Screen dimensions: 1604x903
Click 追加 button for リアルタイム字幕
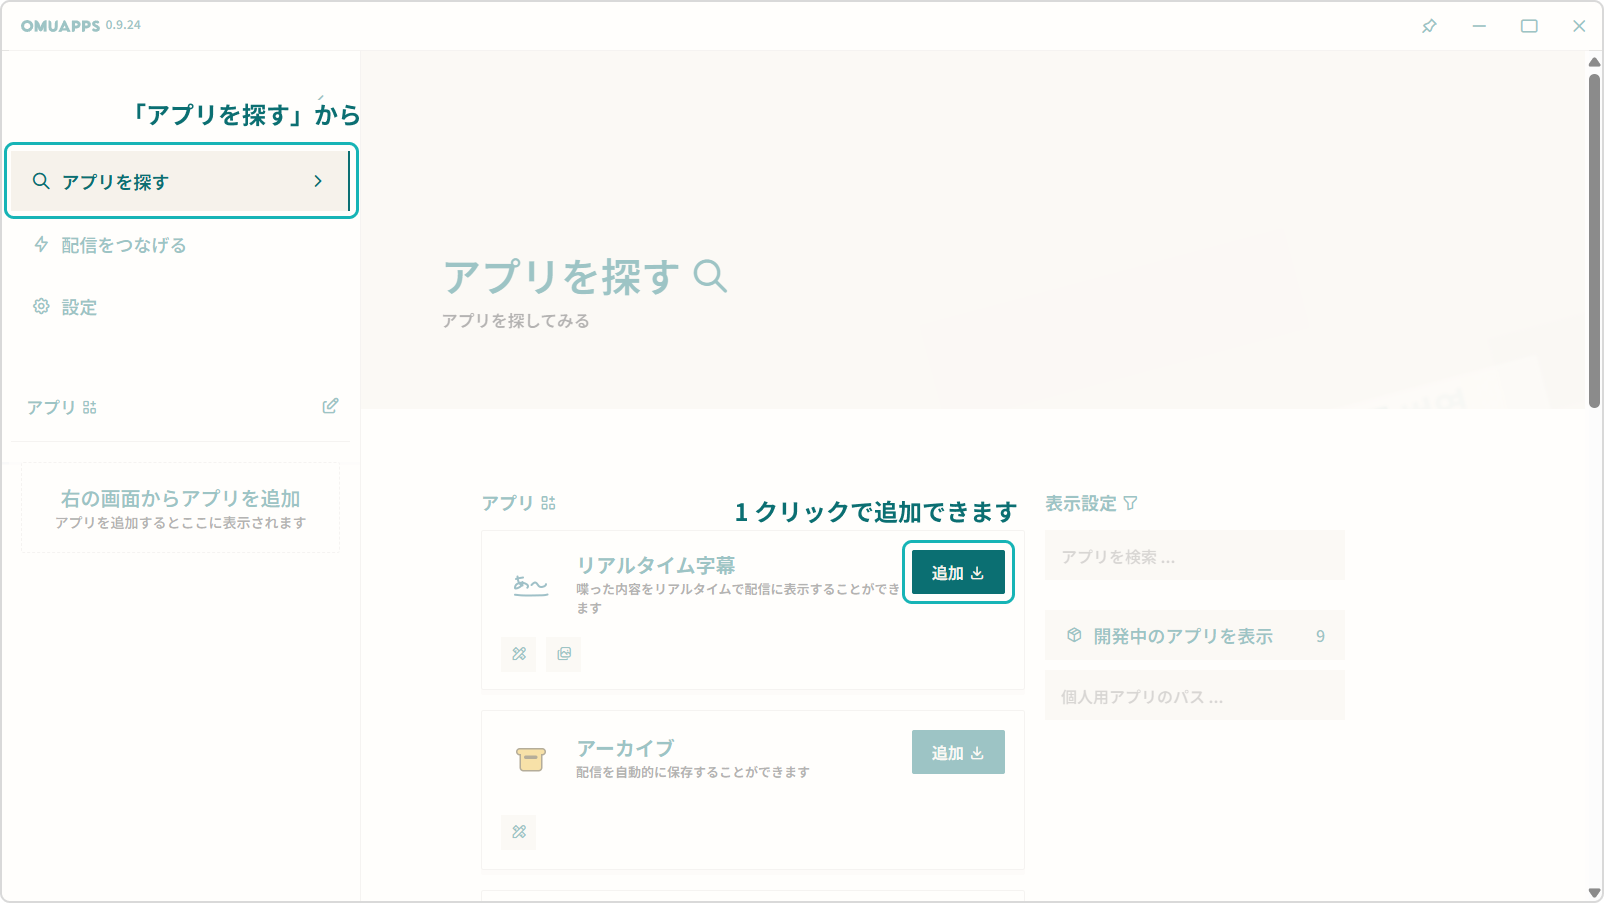pos(956,571)
